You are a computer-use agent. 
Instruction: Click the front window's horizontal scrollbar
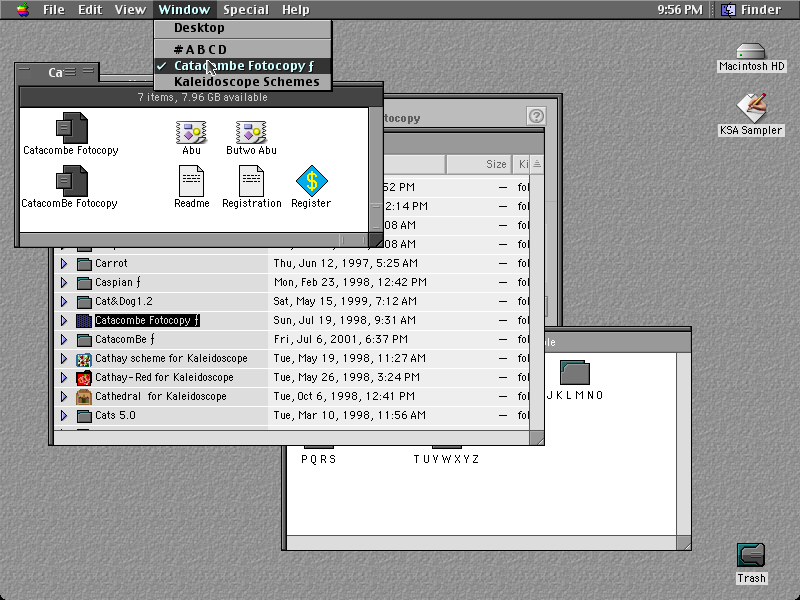[194, 239]
